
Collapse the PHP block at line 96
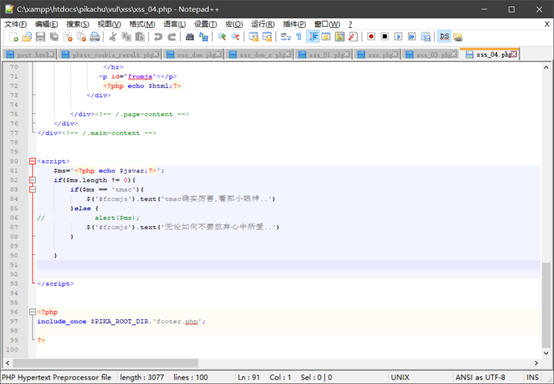coord(32,312)
